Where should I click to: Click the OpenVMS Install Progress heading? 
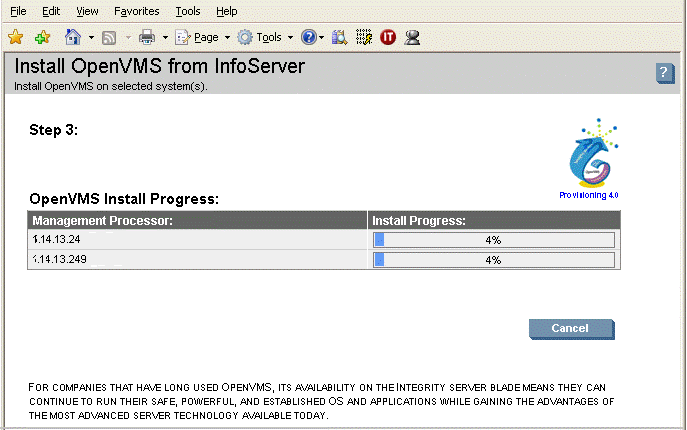point(124,199)
